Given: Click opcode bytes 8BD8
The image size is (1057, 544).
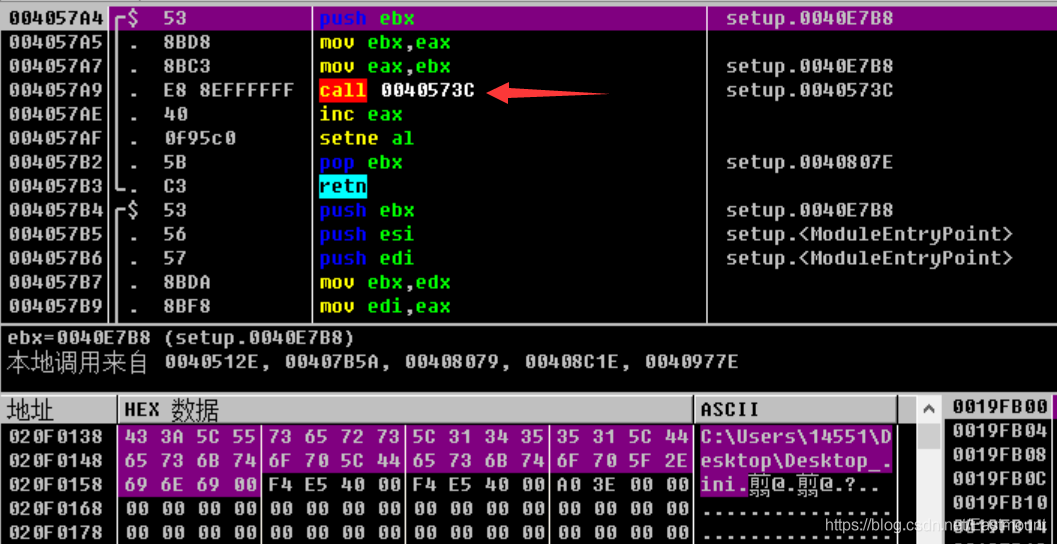Looking at the screenshot, I should [187, 42].
